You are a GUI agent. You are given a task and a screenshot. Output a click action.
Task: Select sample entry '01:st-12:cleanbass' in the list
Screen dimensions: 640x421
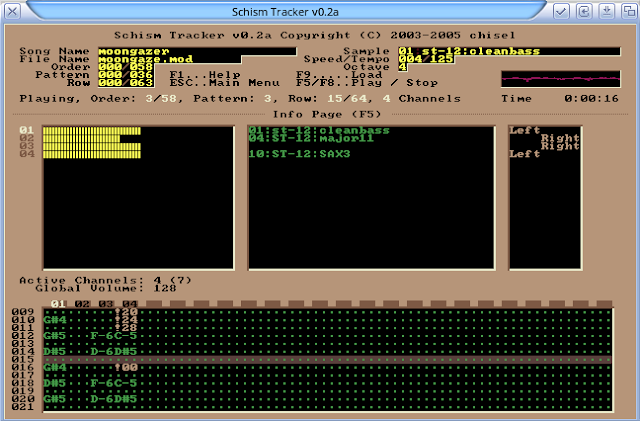[x=319, y=130]
